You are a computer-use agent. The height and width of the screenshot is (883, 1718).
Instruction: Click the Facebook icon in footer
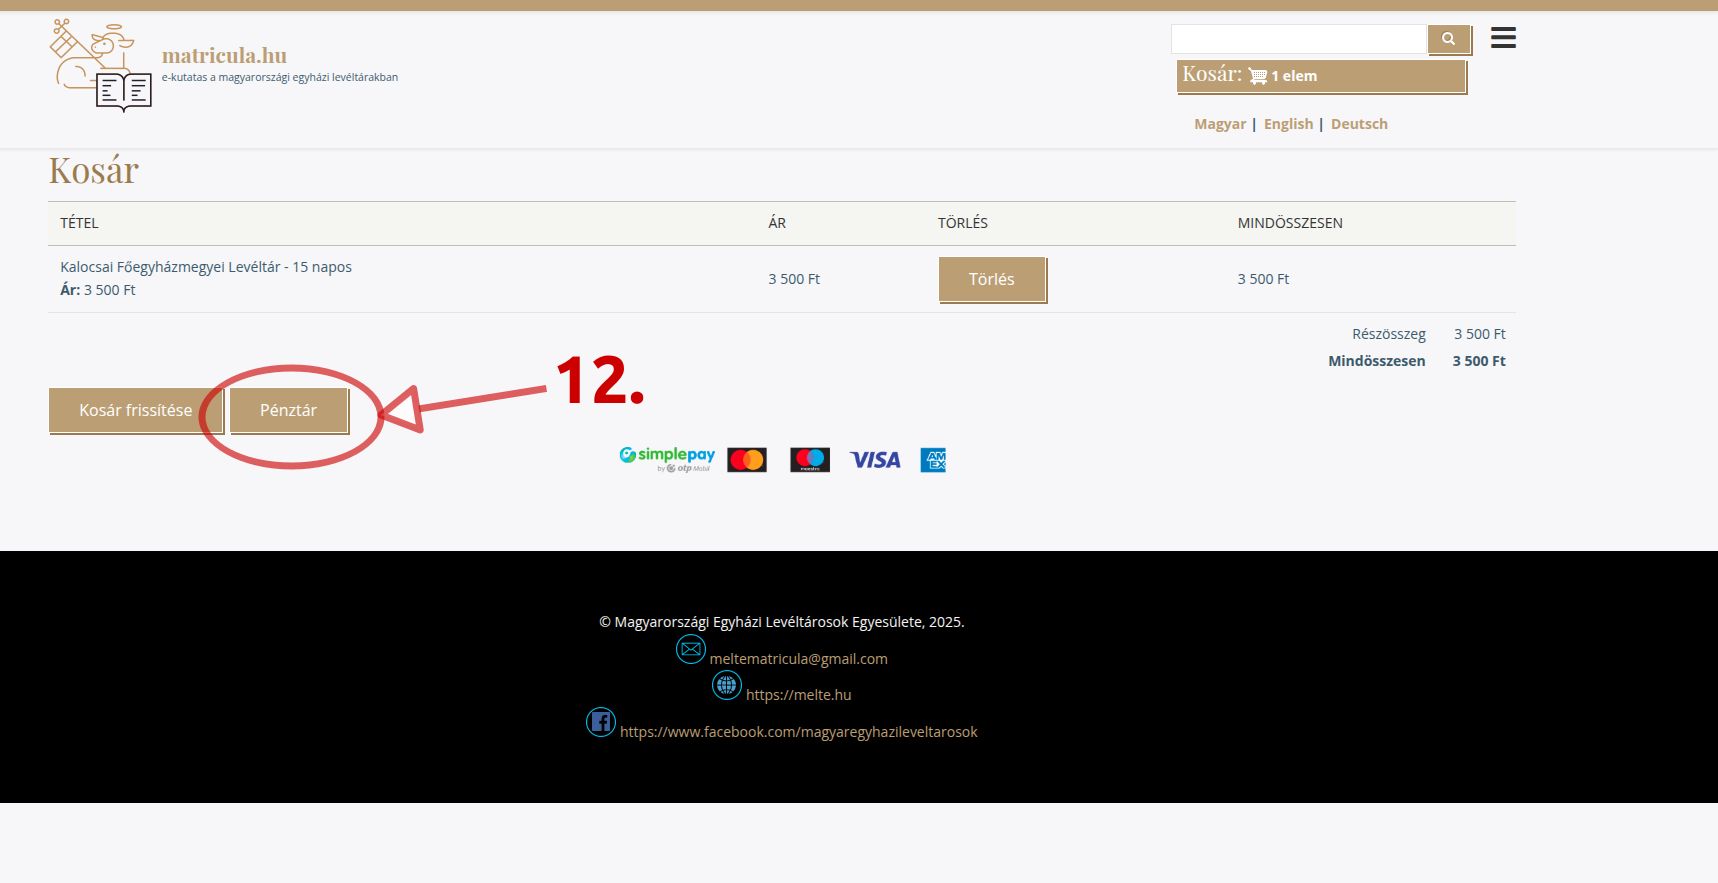tap(600, 722)
